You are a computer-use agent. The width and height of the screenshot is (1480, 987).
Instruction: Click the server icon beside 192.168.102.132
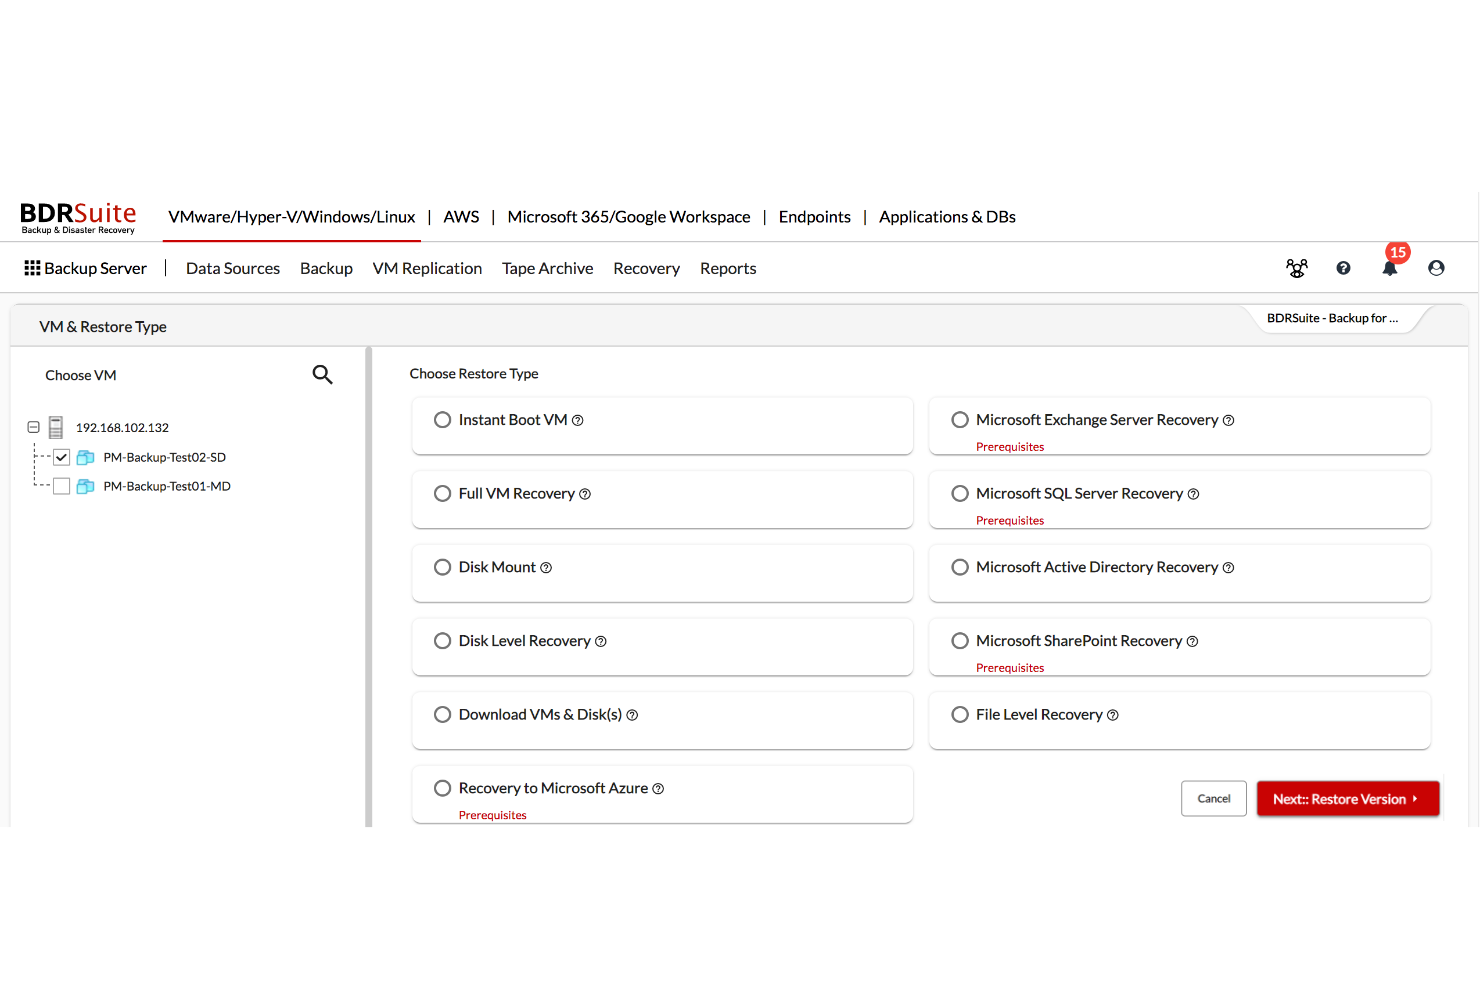pos(56,427)
